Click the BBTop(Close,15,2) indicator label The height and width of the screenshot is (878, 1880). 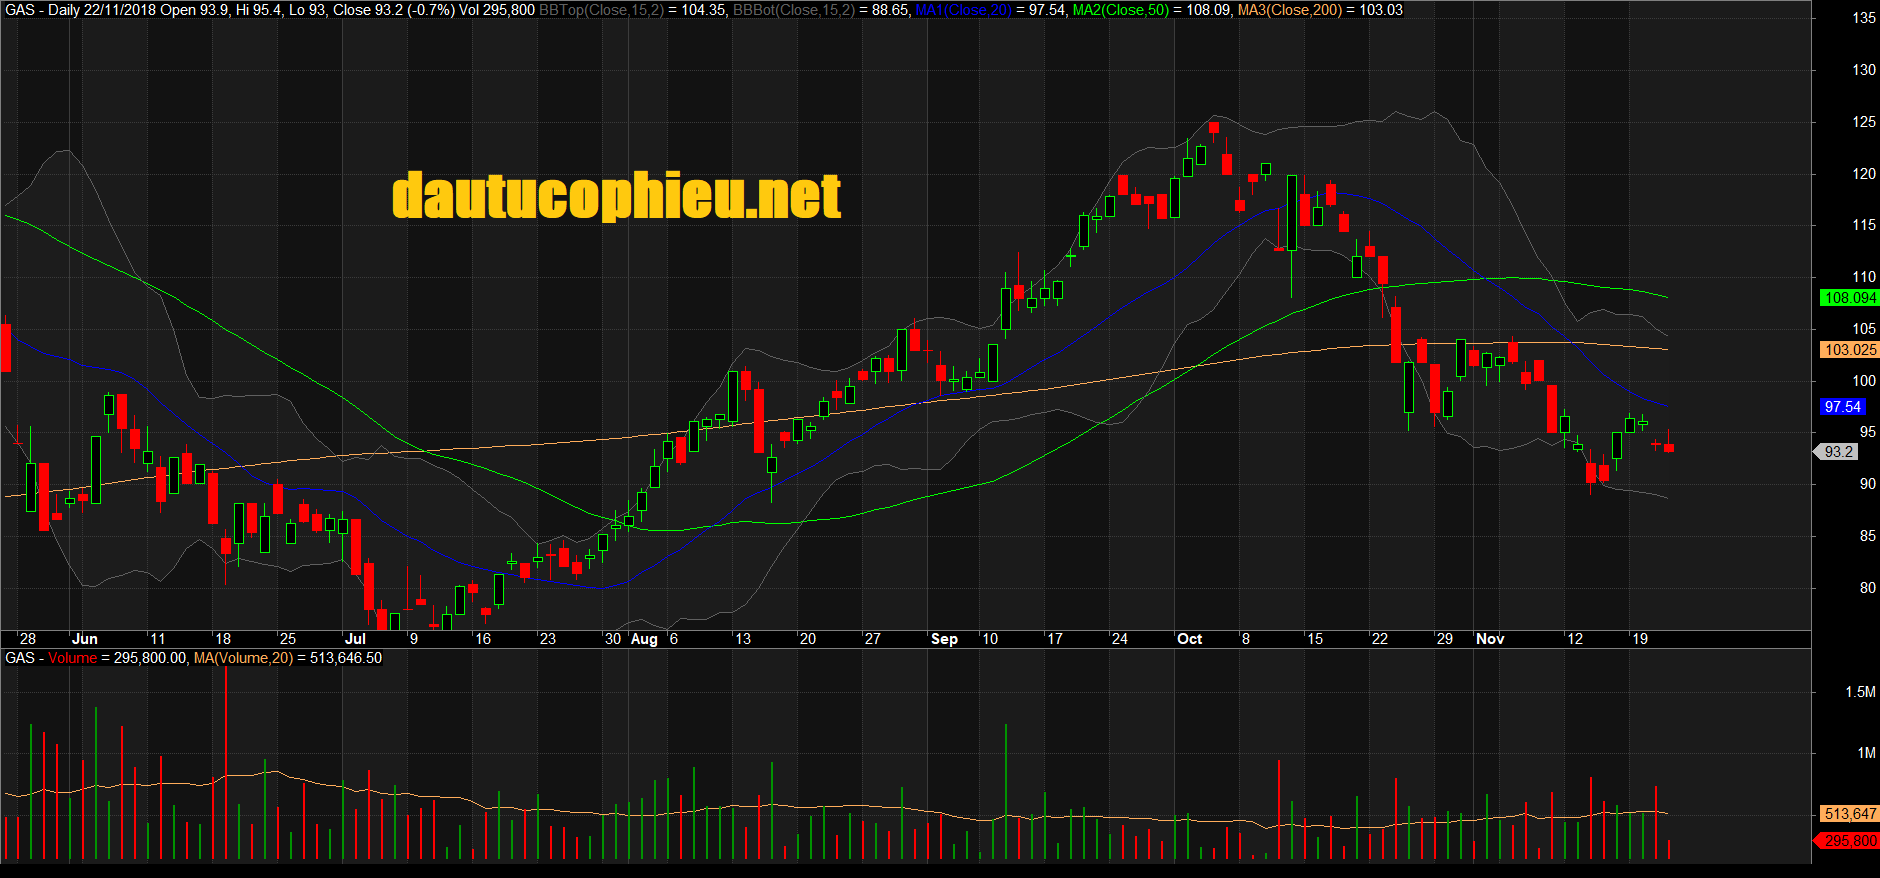pyautogui.click(x=601, y=10)
